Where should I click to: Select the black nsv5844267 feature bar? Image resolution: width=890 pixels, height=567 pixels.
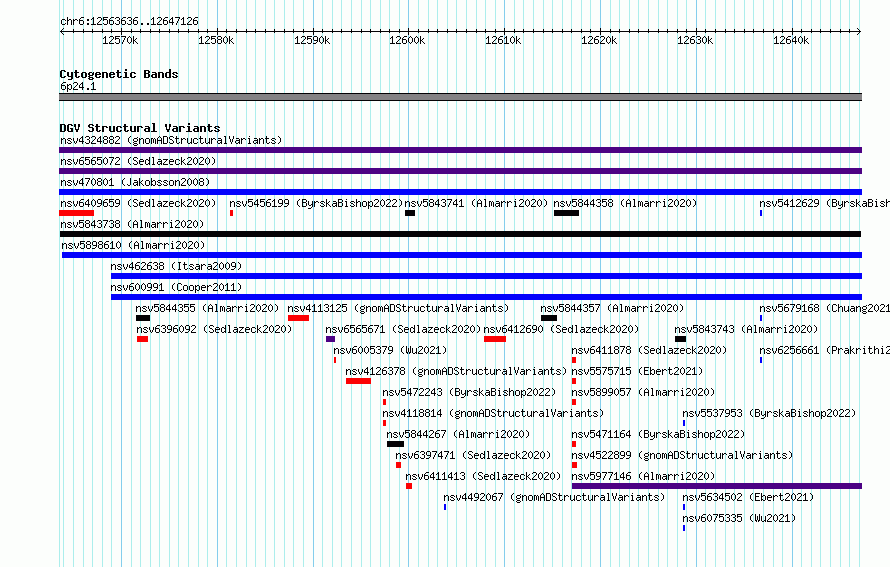pos(395,444)
